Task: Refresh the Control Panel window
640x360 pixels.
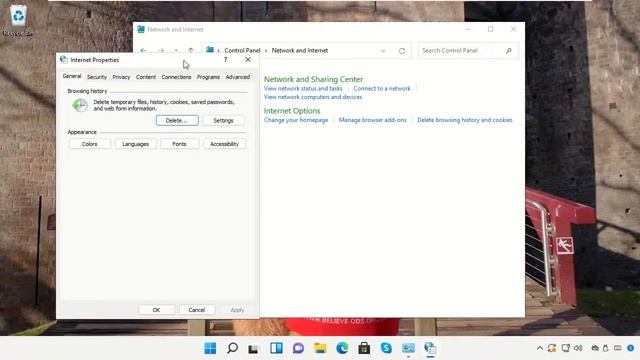Action: [402, 51]
